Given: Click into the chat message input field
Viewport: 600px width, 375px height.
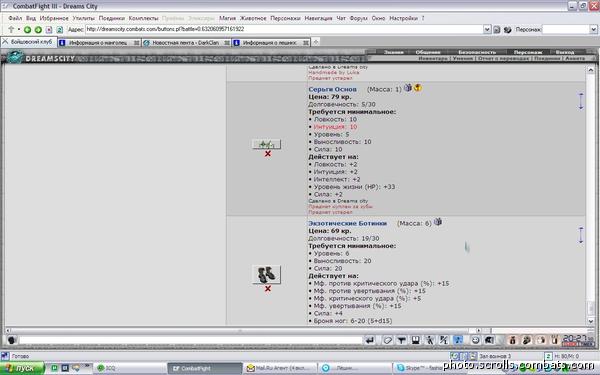Looking at the screenshot, I should tap(190, 340).
